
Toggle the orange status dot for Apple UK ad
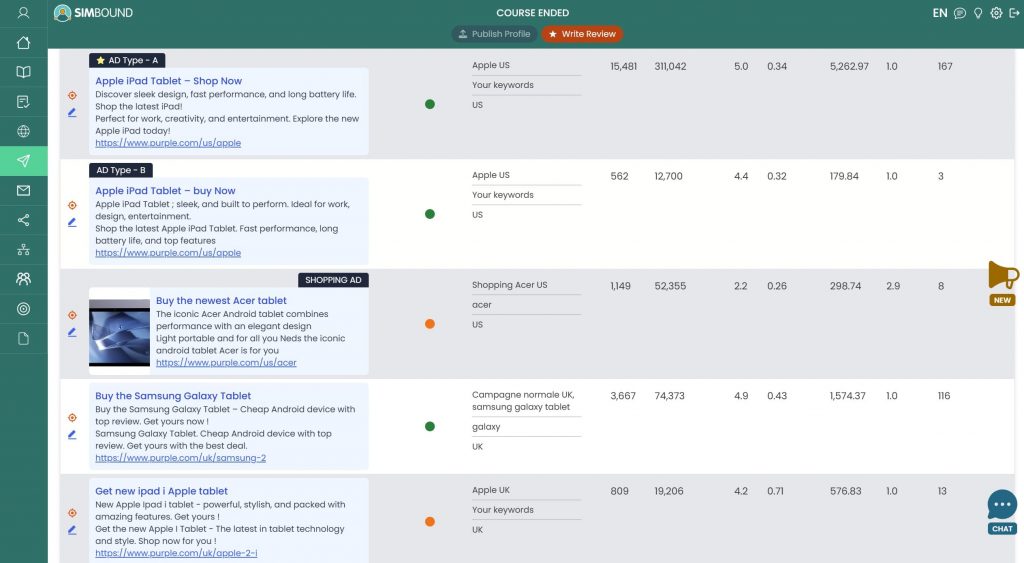pyautogui.click(x=430, y=521)
